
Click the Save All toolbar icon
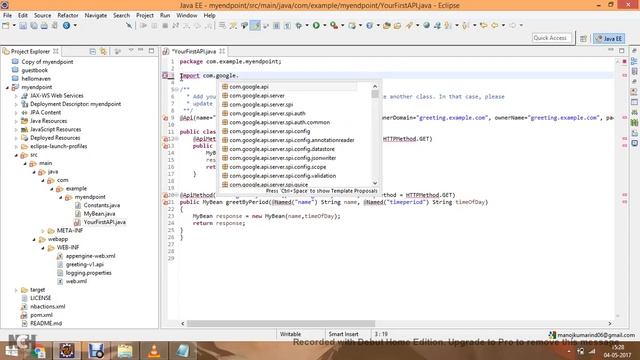[x=34, y=25]
